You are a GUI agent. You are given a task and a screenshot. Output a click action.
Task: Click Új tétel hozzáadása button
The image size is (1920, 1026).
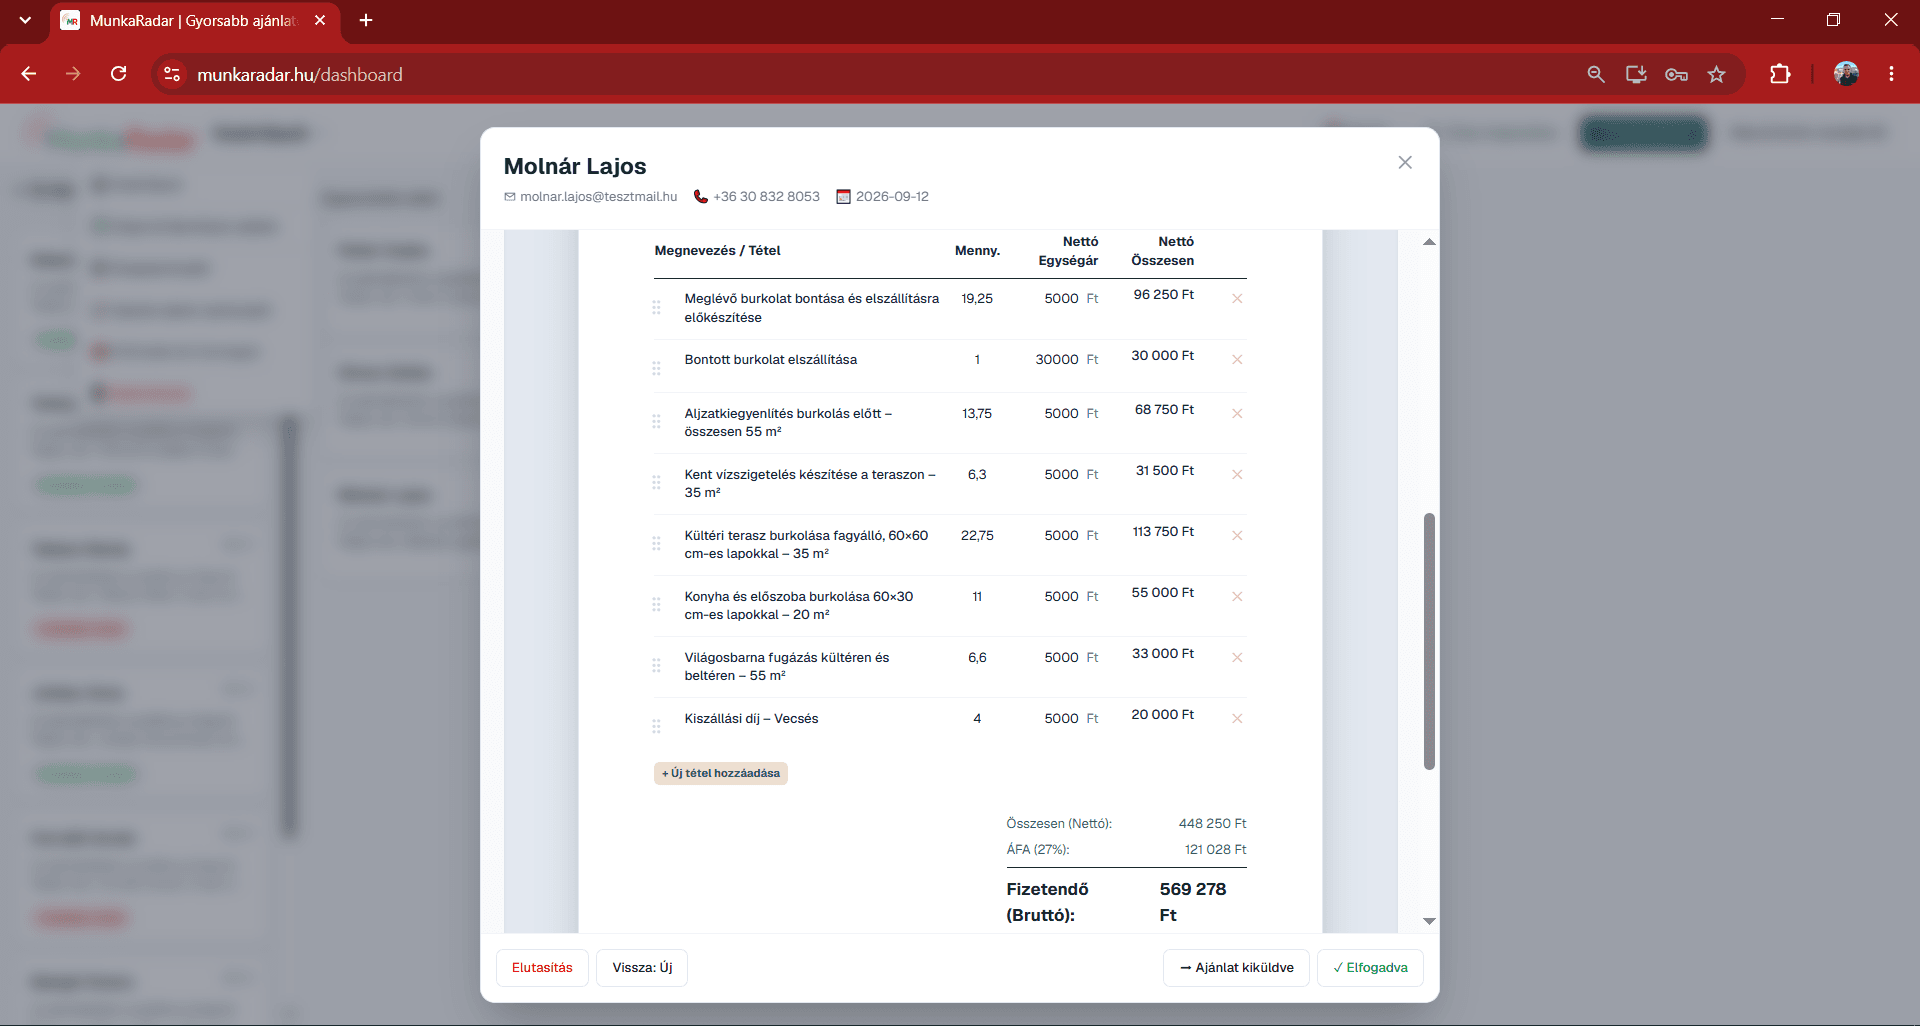click(721, 773)
